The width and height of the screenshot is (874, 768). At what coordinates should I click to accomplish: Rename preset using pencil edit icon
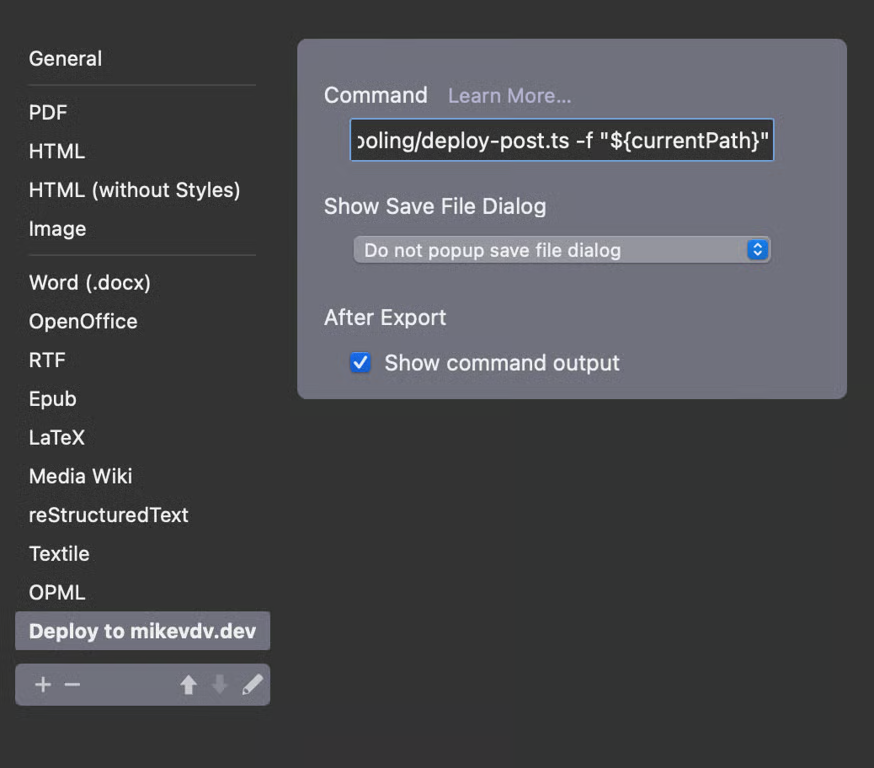click(x=252, y=684)
